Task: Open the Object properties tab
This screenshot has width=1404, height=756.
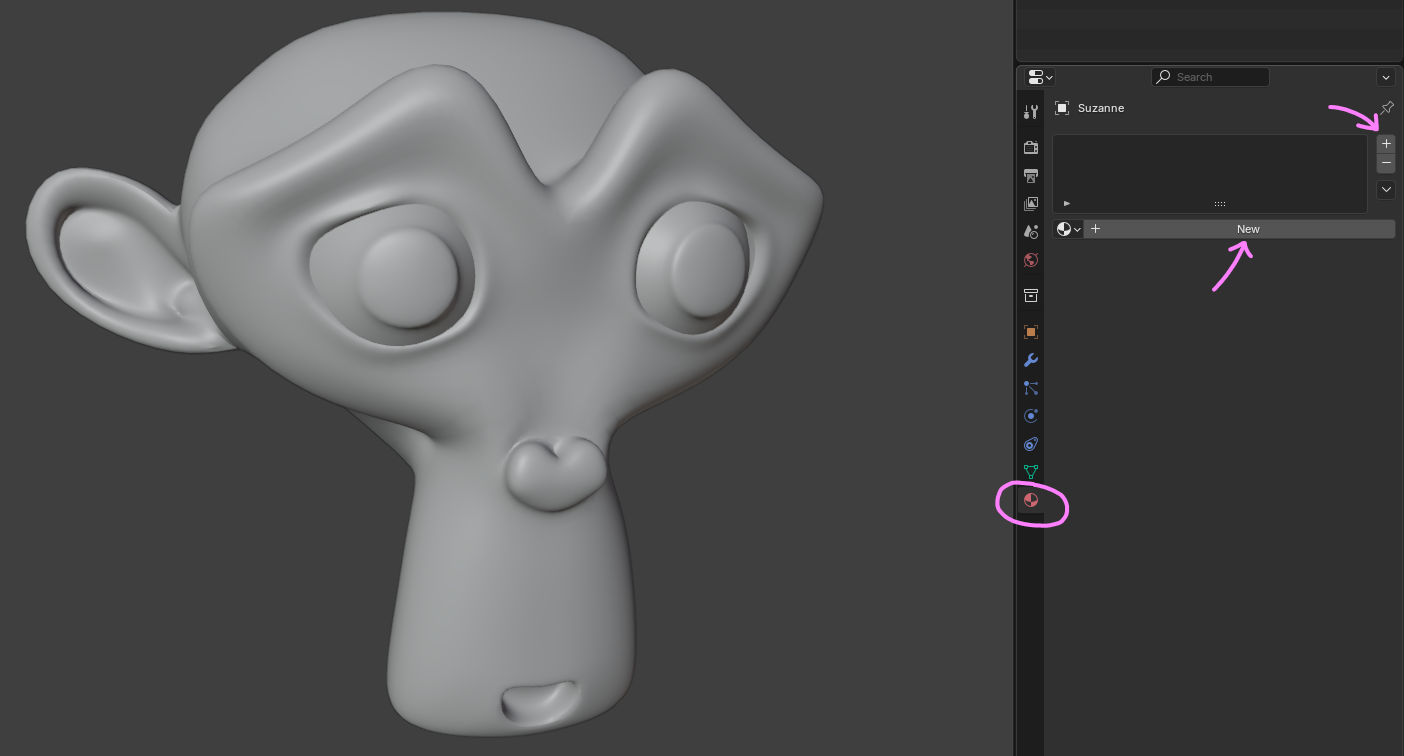Action: (x=1031, y=332)
